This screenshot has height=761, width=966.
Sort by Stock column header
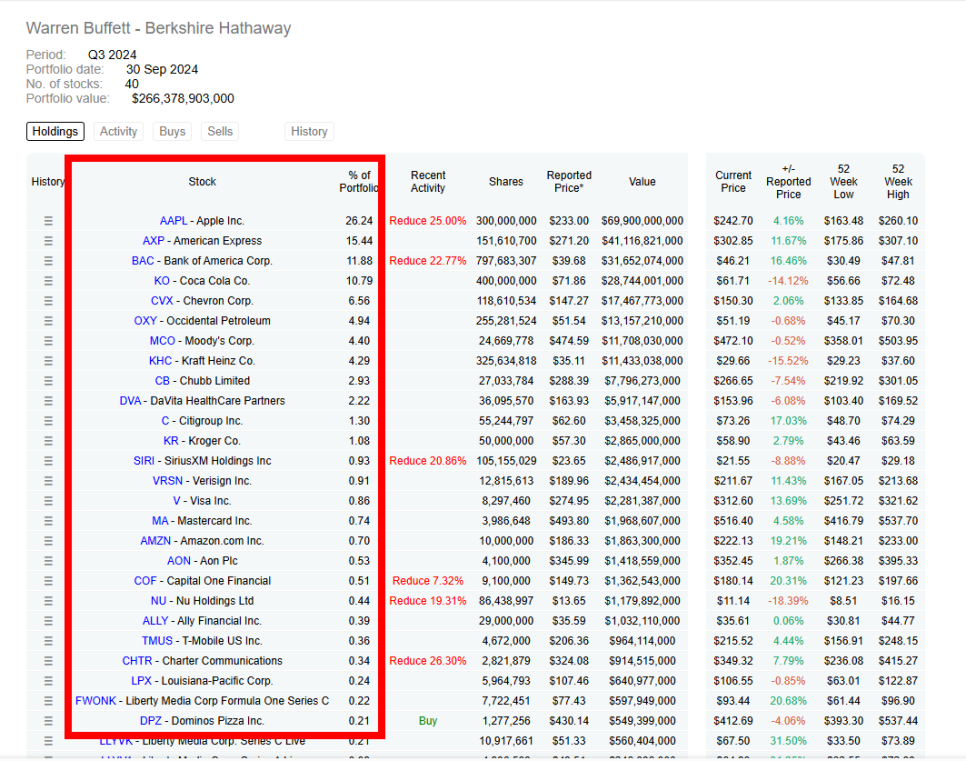click(202, 182)
